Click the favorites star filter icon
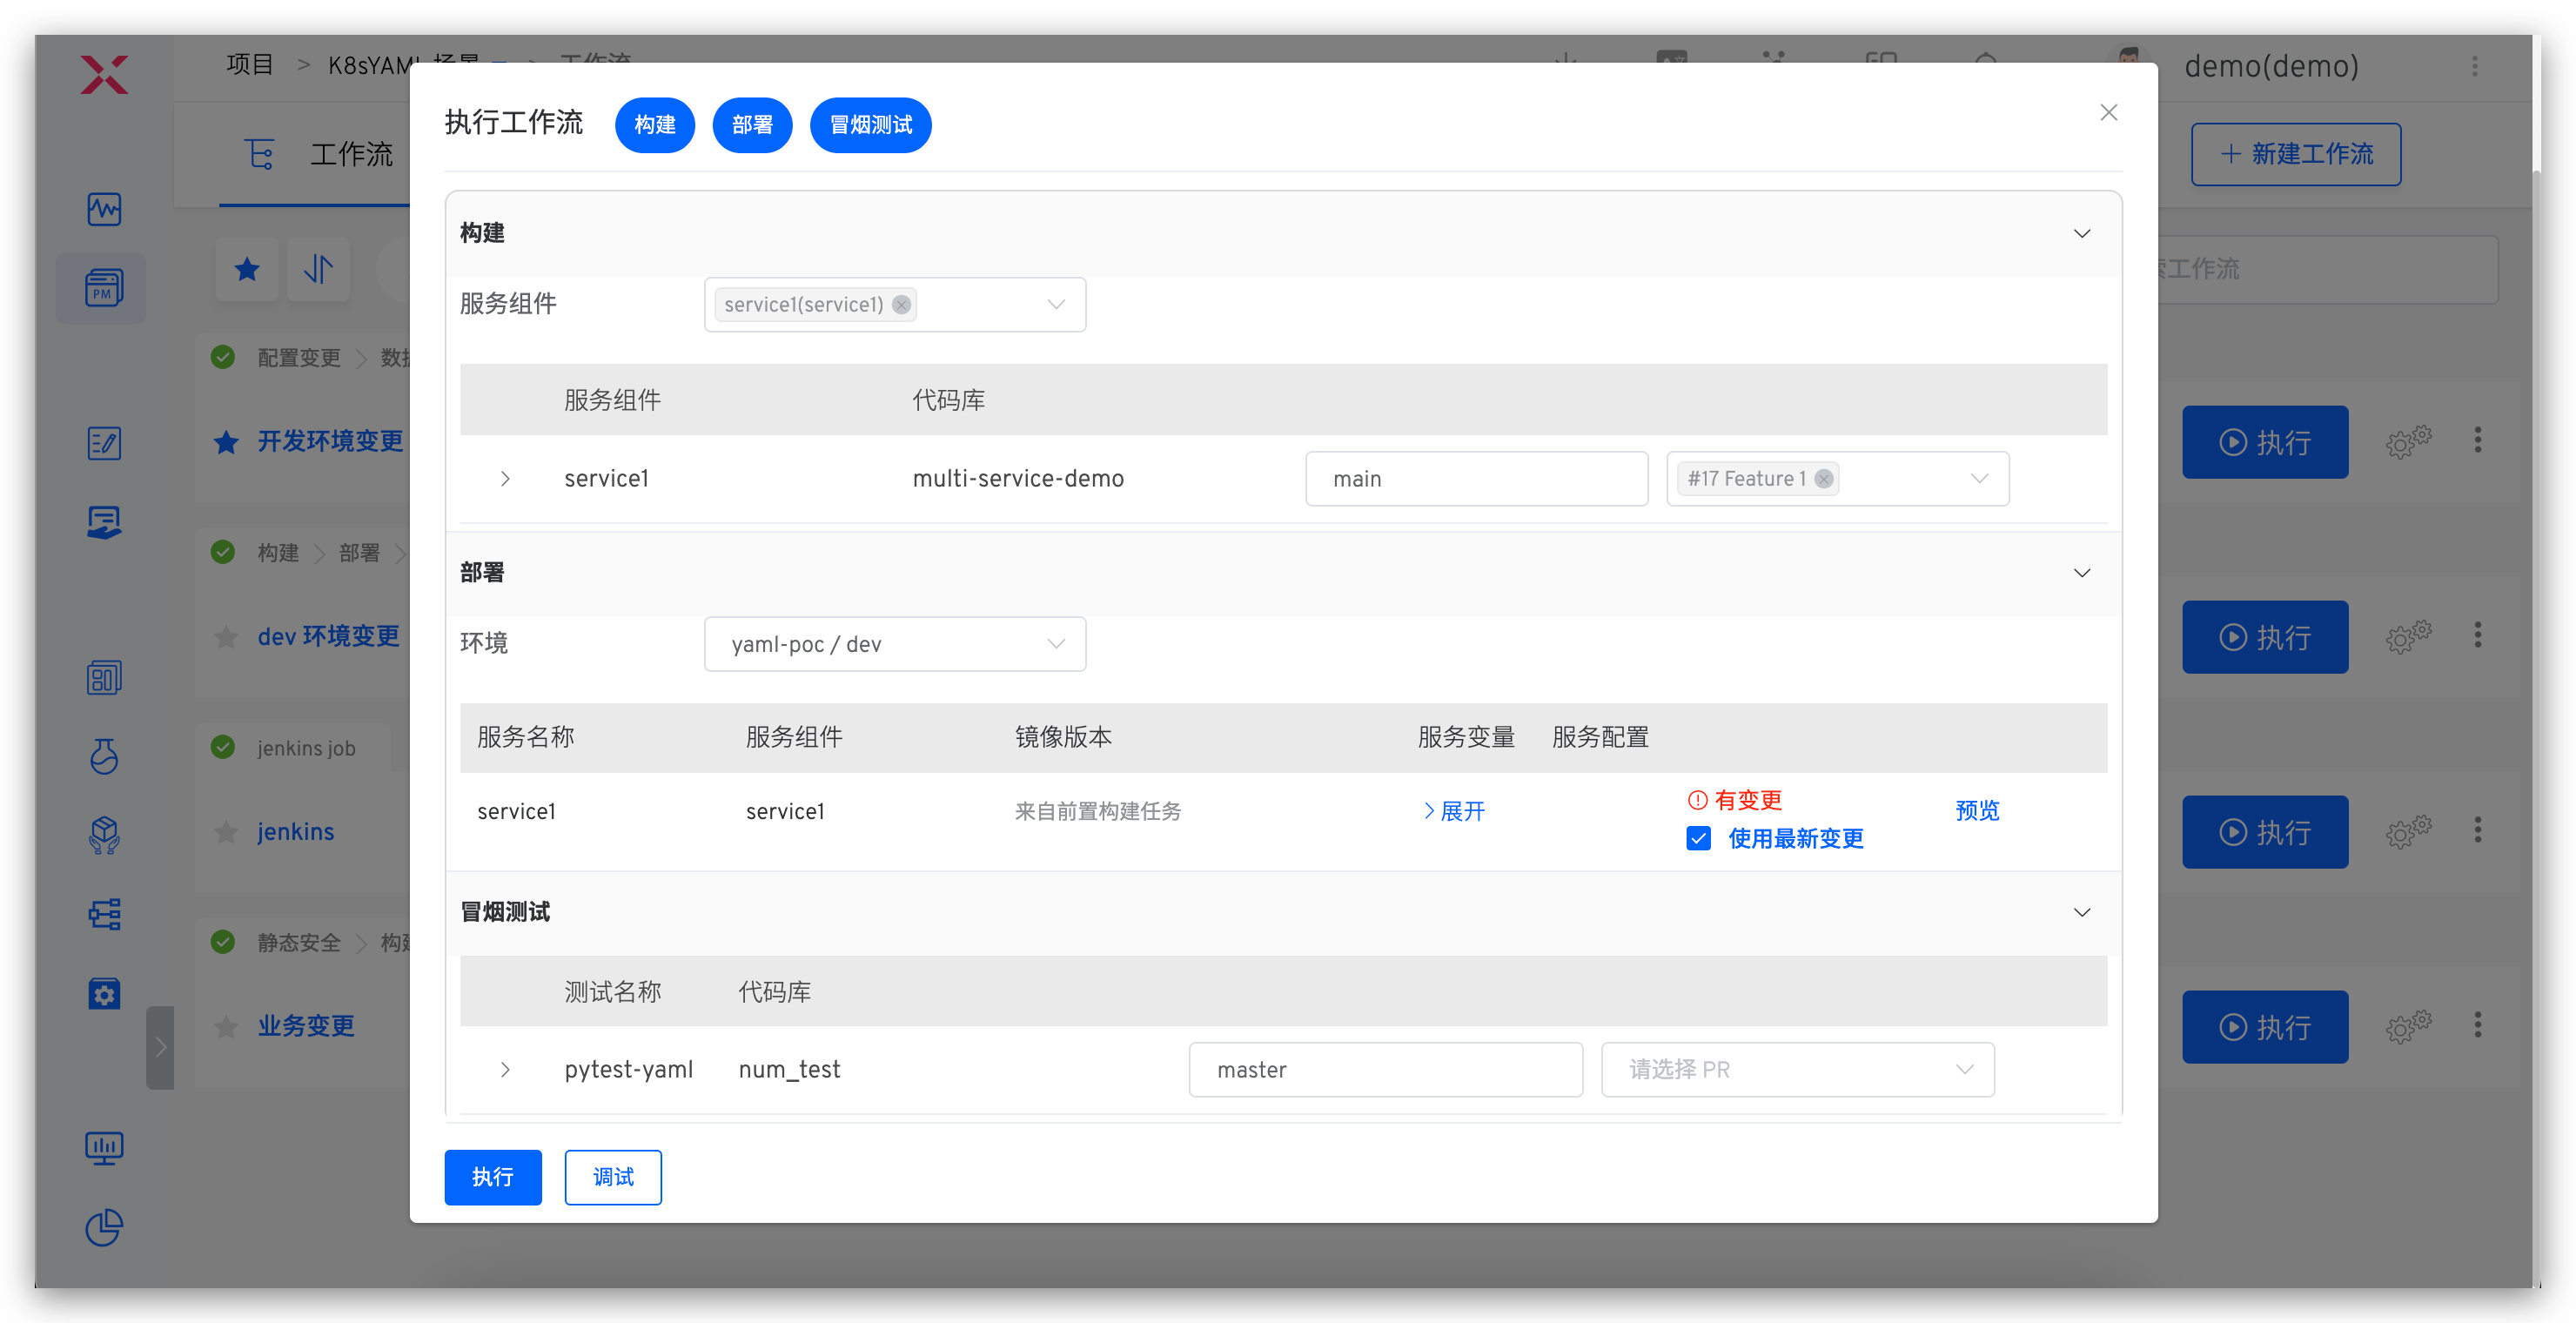This screenshot has width=2576, height=1323. (247, 269)
